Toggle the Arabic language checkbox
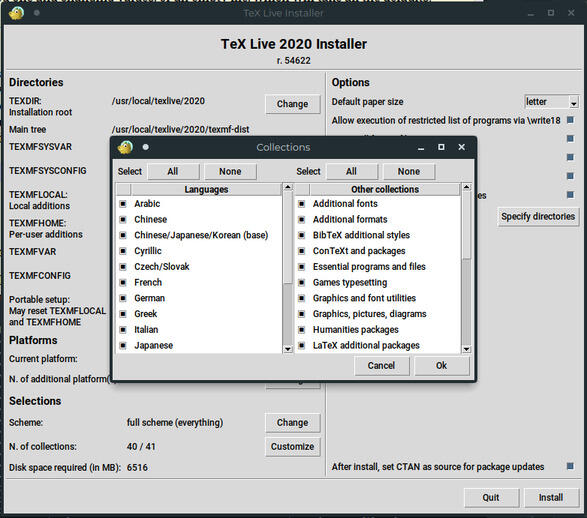Image resolution: width=587 pixels, height=518 pixels. (122, 204)
